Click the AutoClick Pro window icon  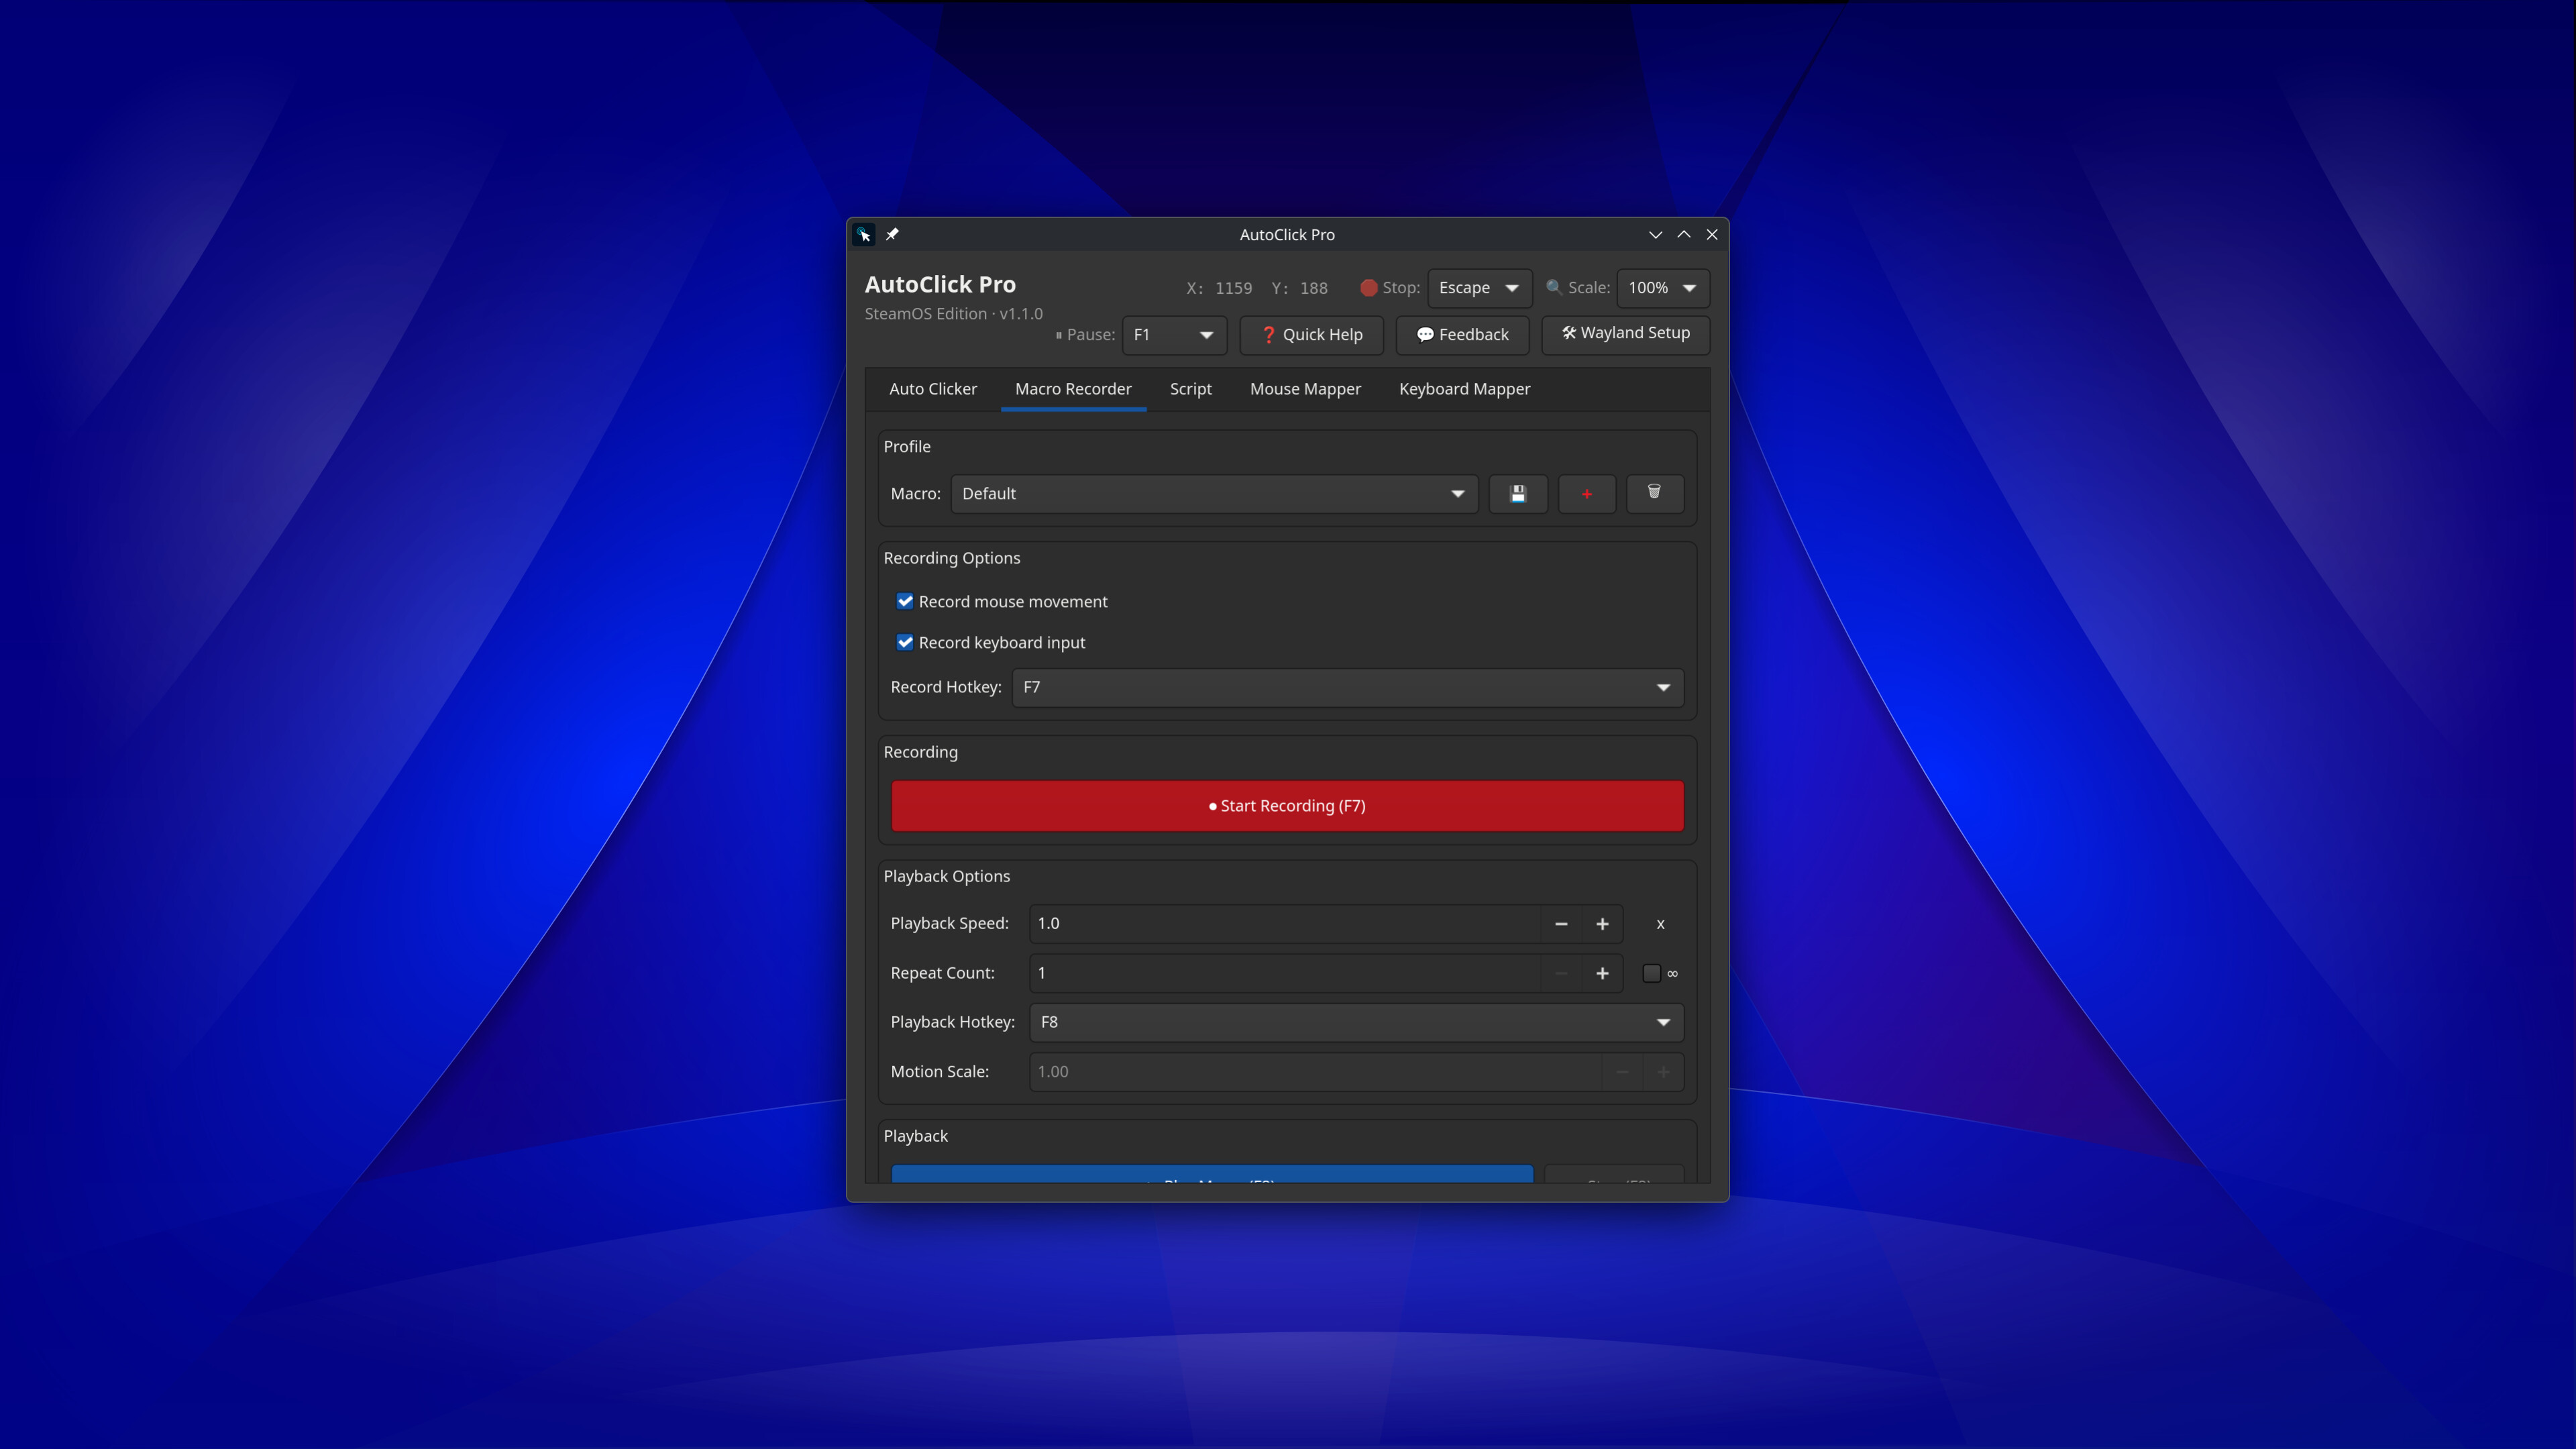(x=864, y=235)
